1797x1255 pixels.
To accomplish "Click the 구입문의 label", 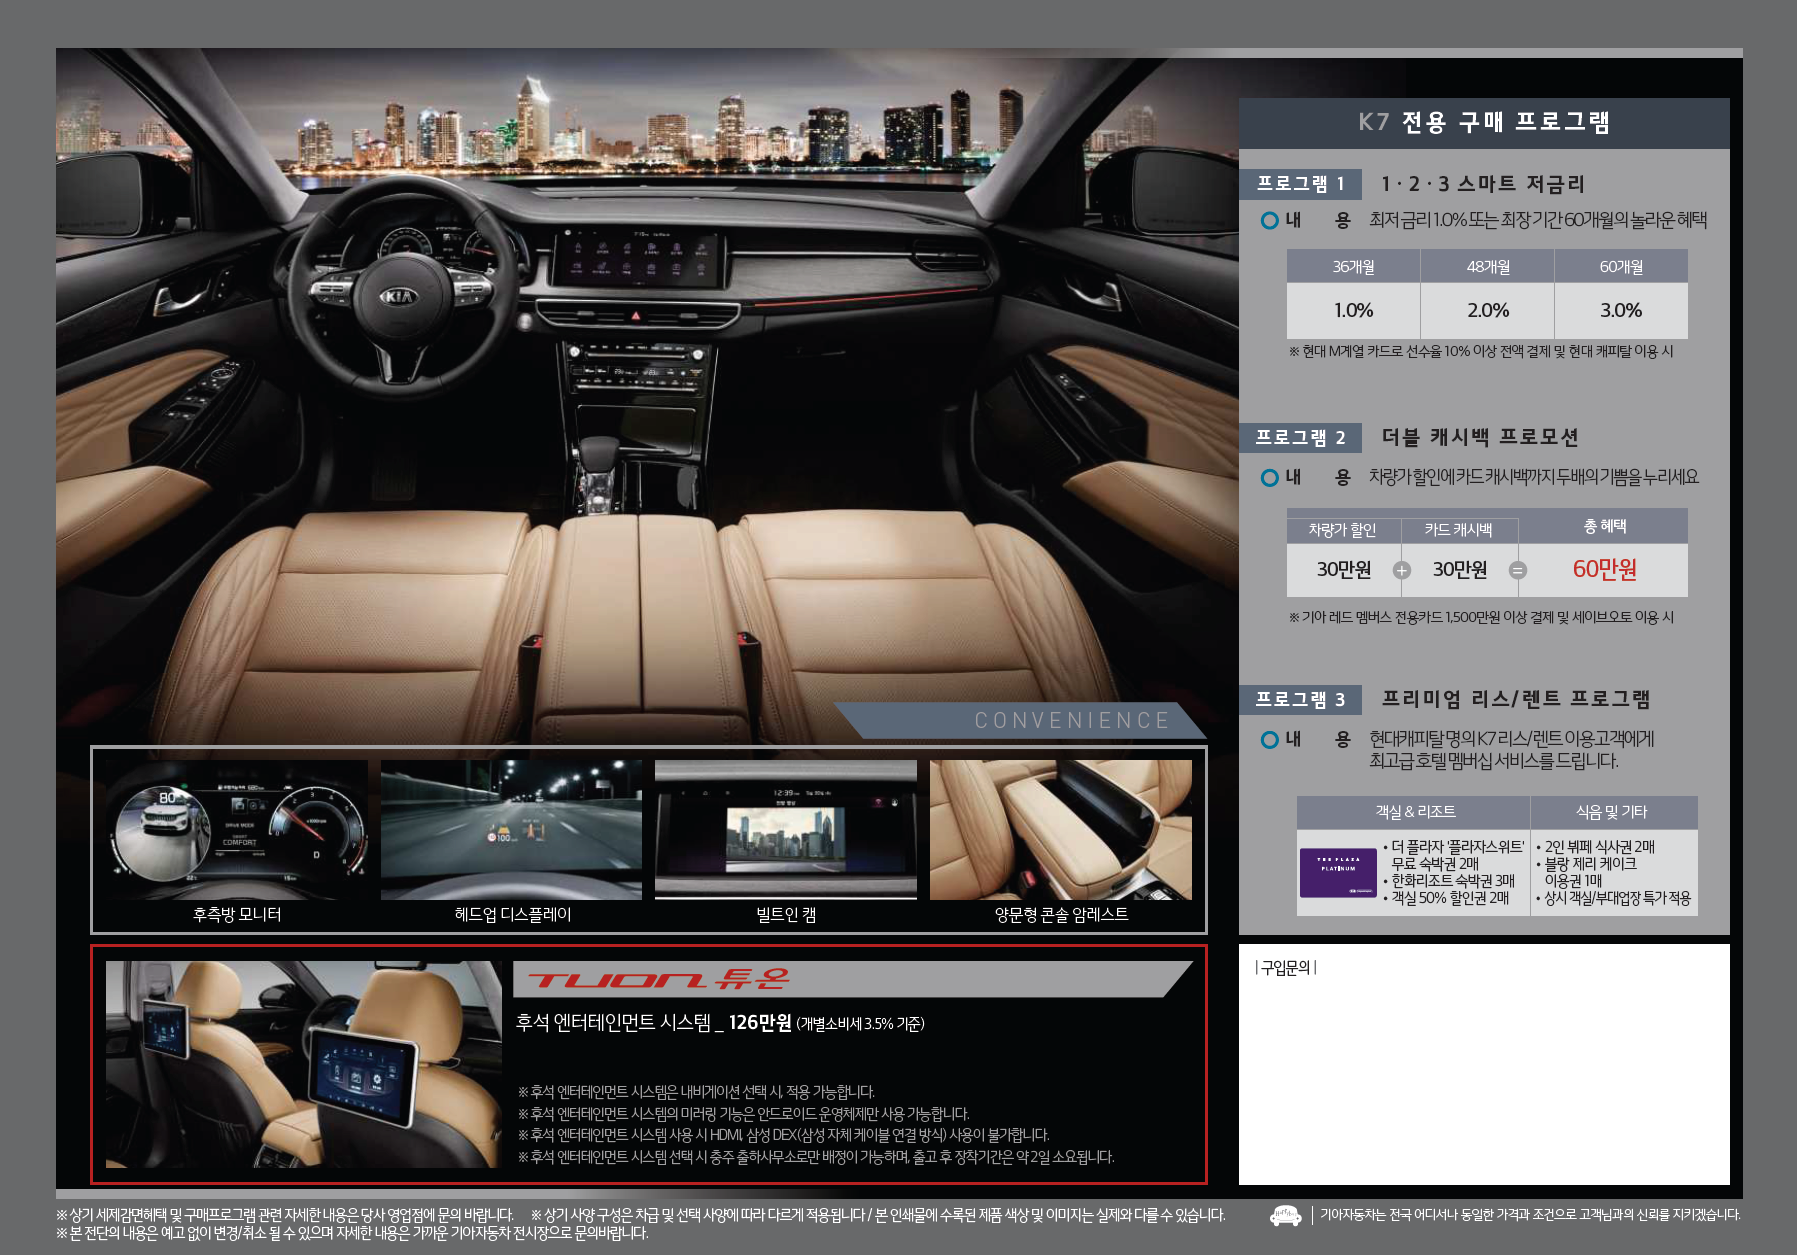I will point(1285,967).
